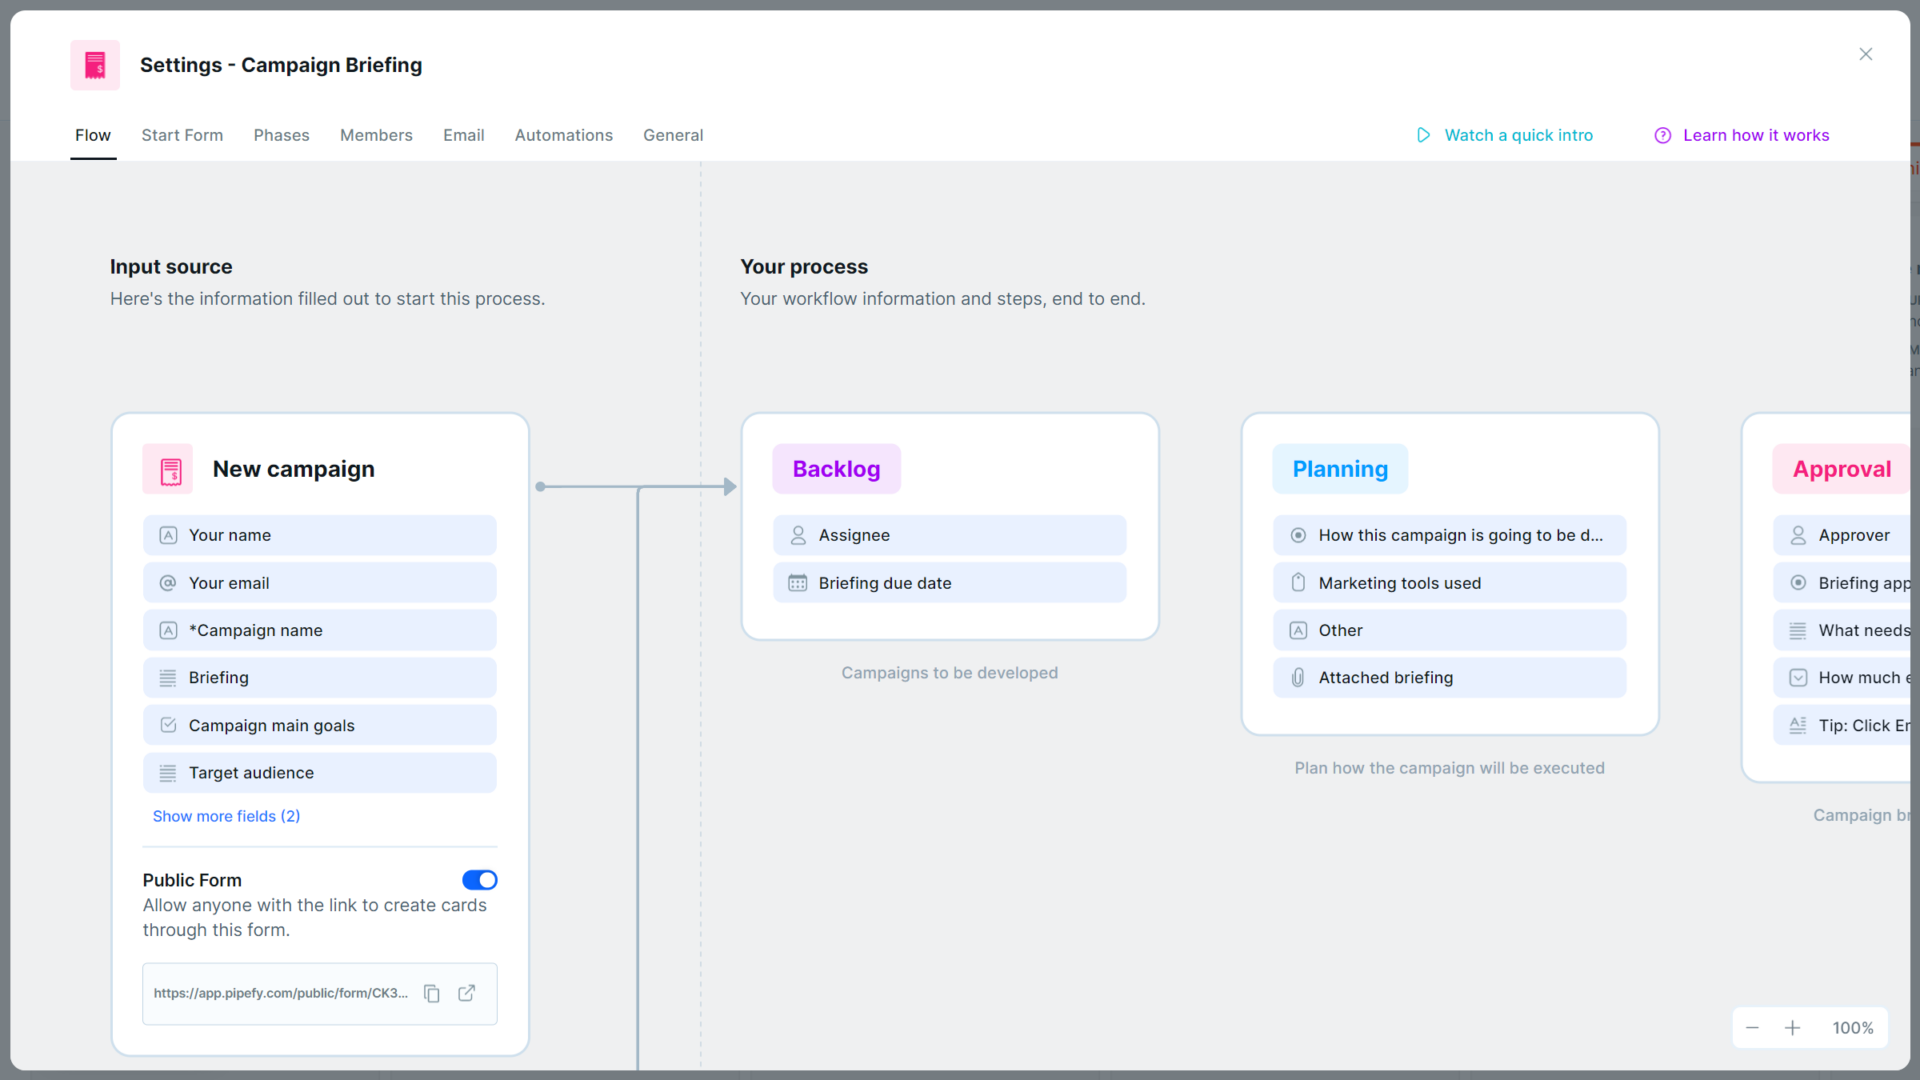Screen dimensions: 1920x1080
Task: Click the radio icon on How this campaign field
Action: click(x=1297, y=535)
